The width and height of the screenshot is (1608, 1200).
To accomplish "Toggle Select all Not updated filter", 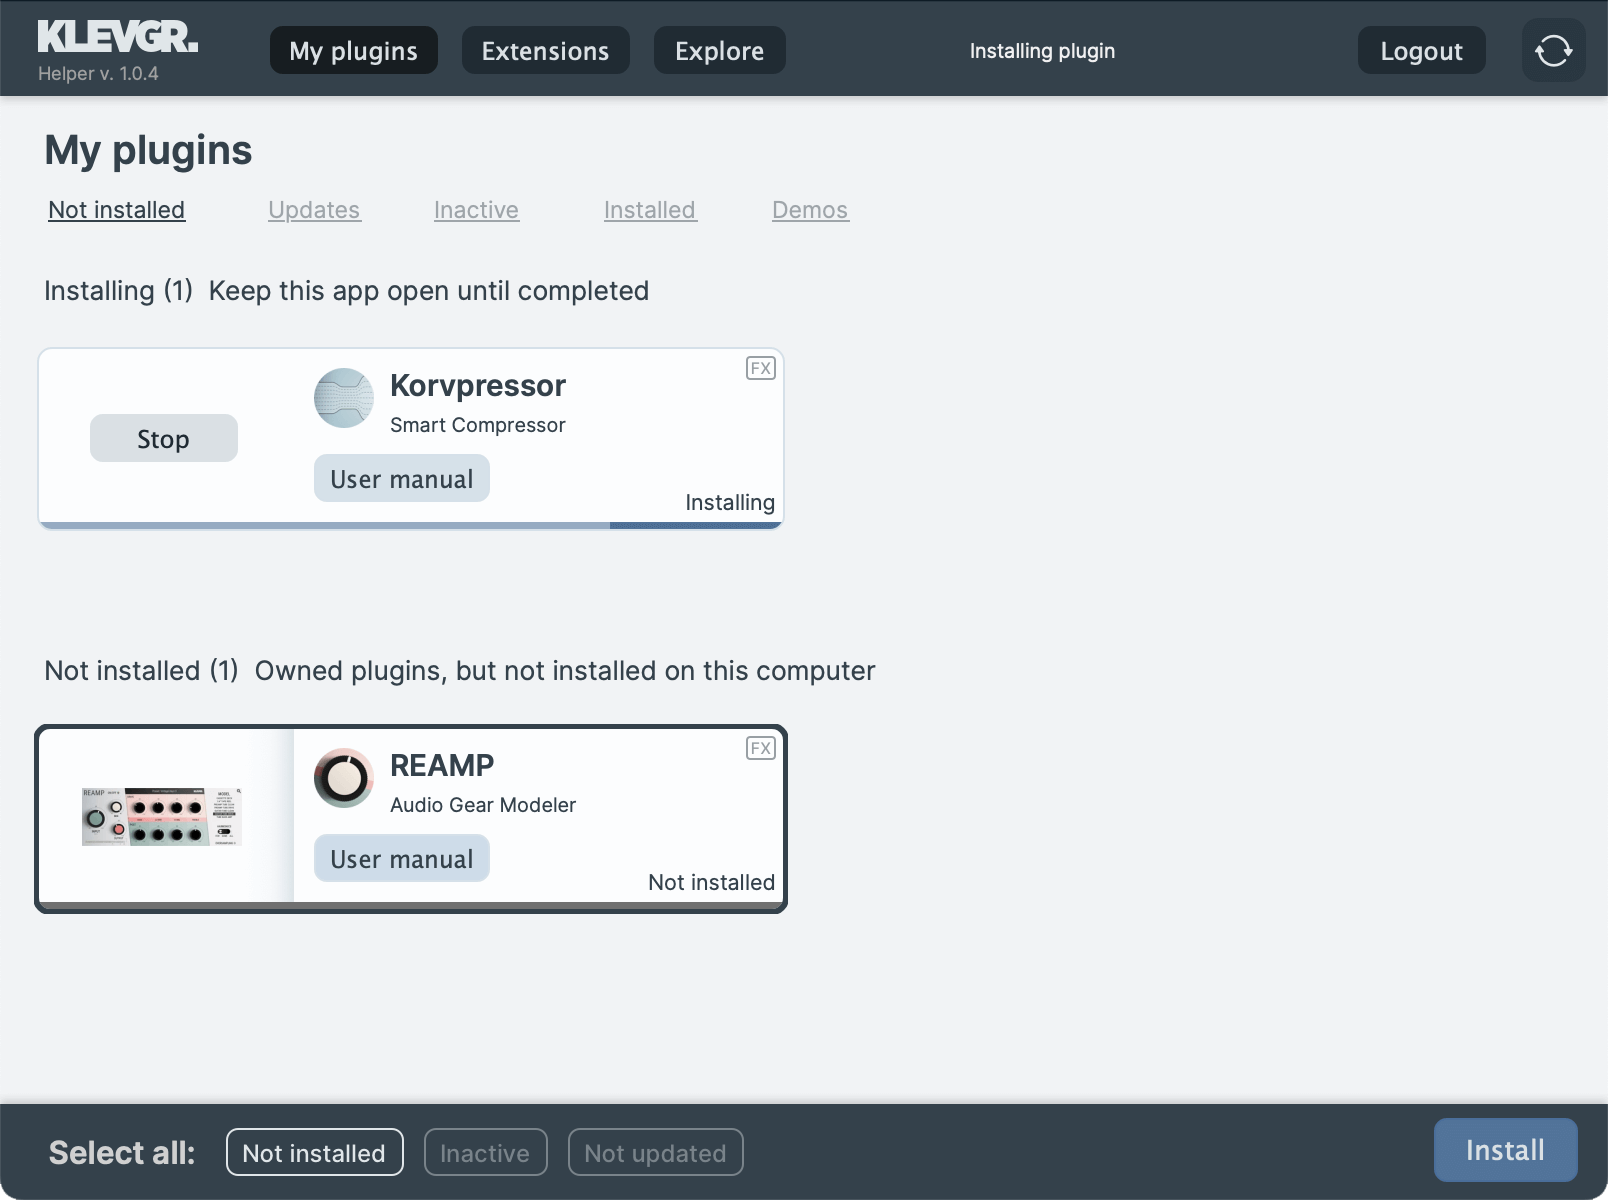I will [656, 1152].
